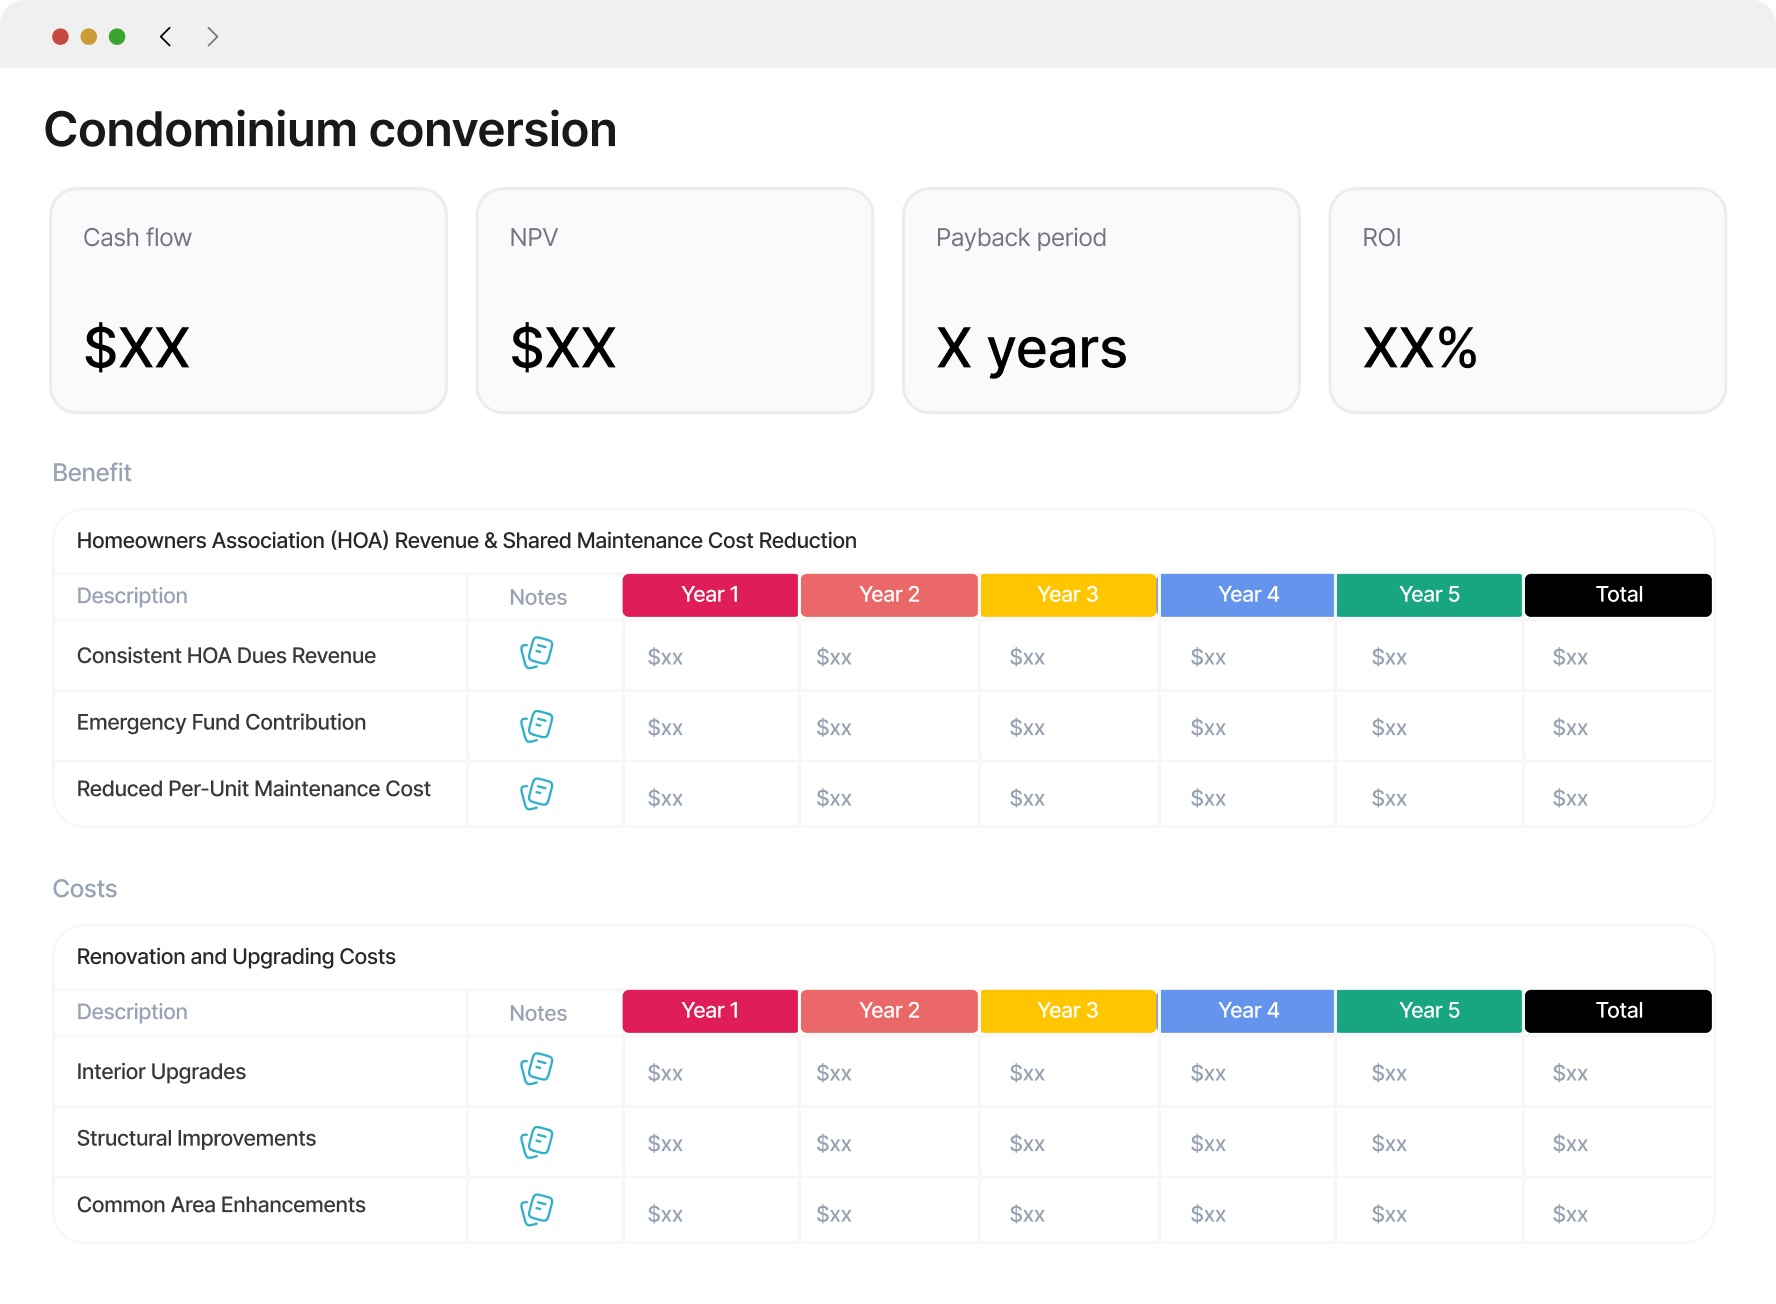This screenshot has width=1776, height=1304.
Task: Select Year 4 header in Benefit table
Action: coord(1248,595)
